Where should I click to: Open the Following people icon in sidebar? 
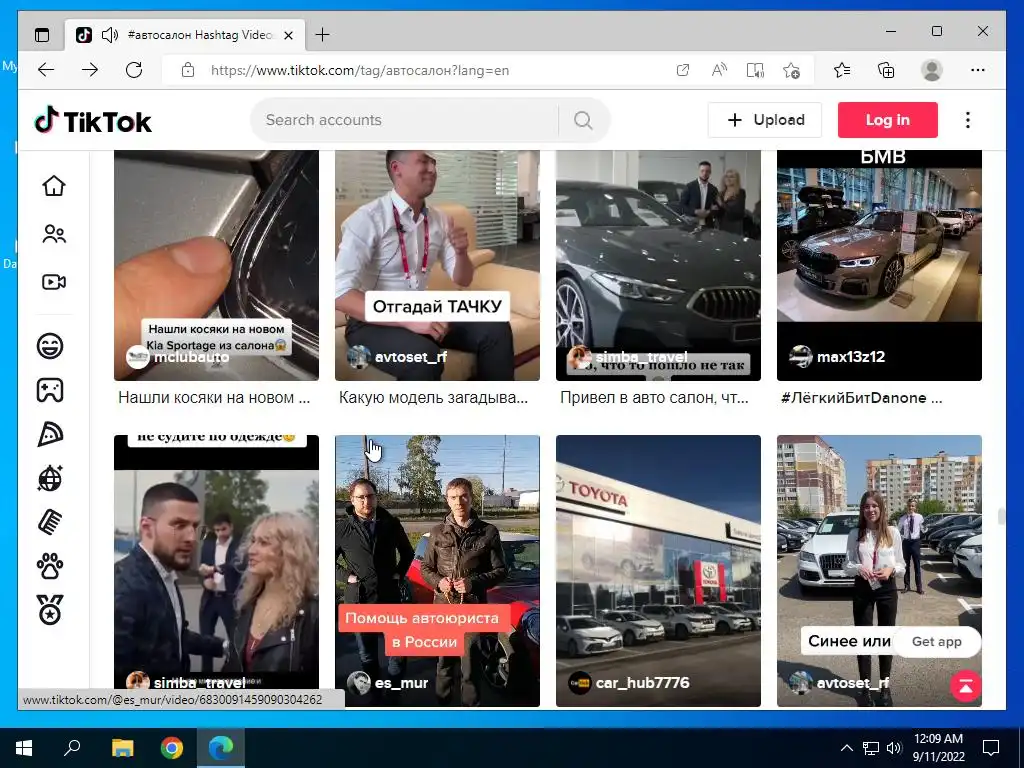click(x=54, y=234)
